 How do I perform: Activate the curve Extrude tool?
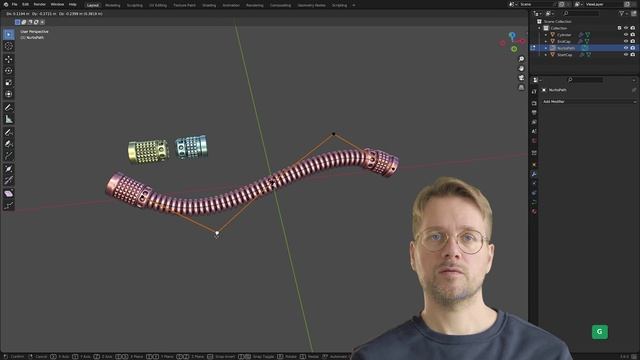9,156
